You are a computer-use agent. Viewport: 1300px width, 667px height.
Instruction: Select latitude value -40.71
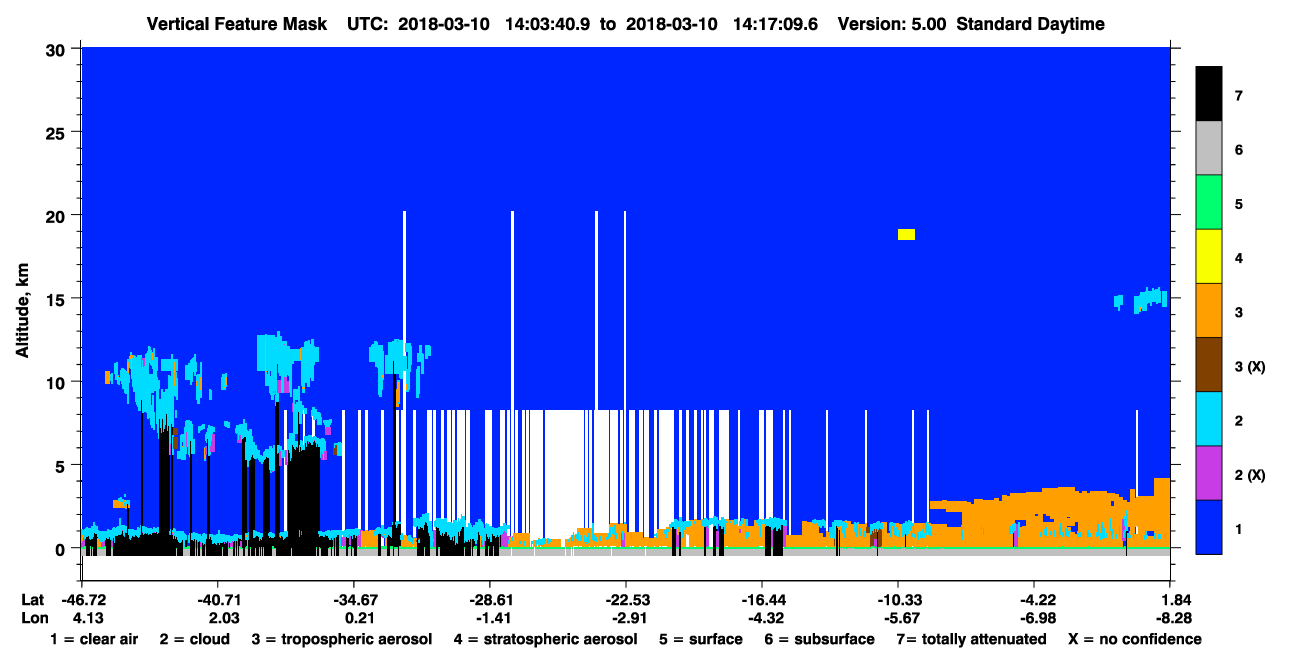pos(217,600)
